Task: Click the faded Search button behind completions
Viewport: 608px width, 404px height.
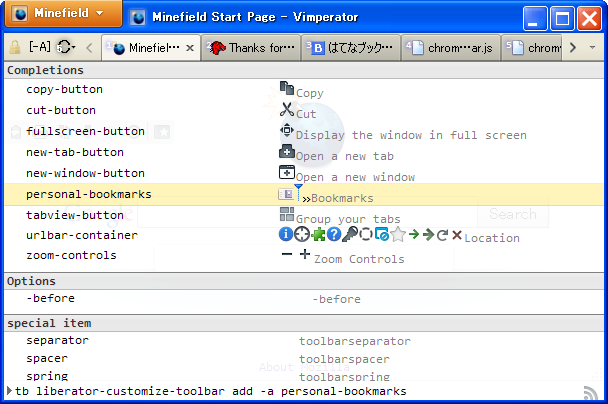Action: click(x=513, y=214)
